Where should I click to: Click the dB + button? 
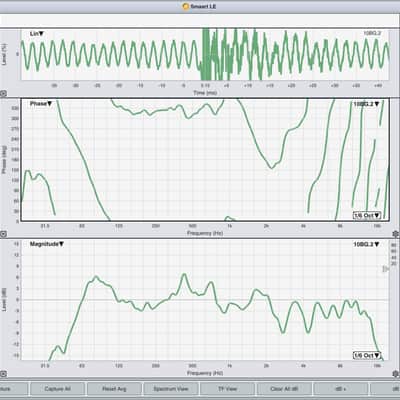pos(341,389)
